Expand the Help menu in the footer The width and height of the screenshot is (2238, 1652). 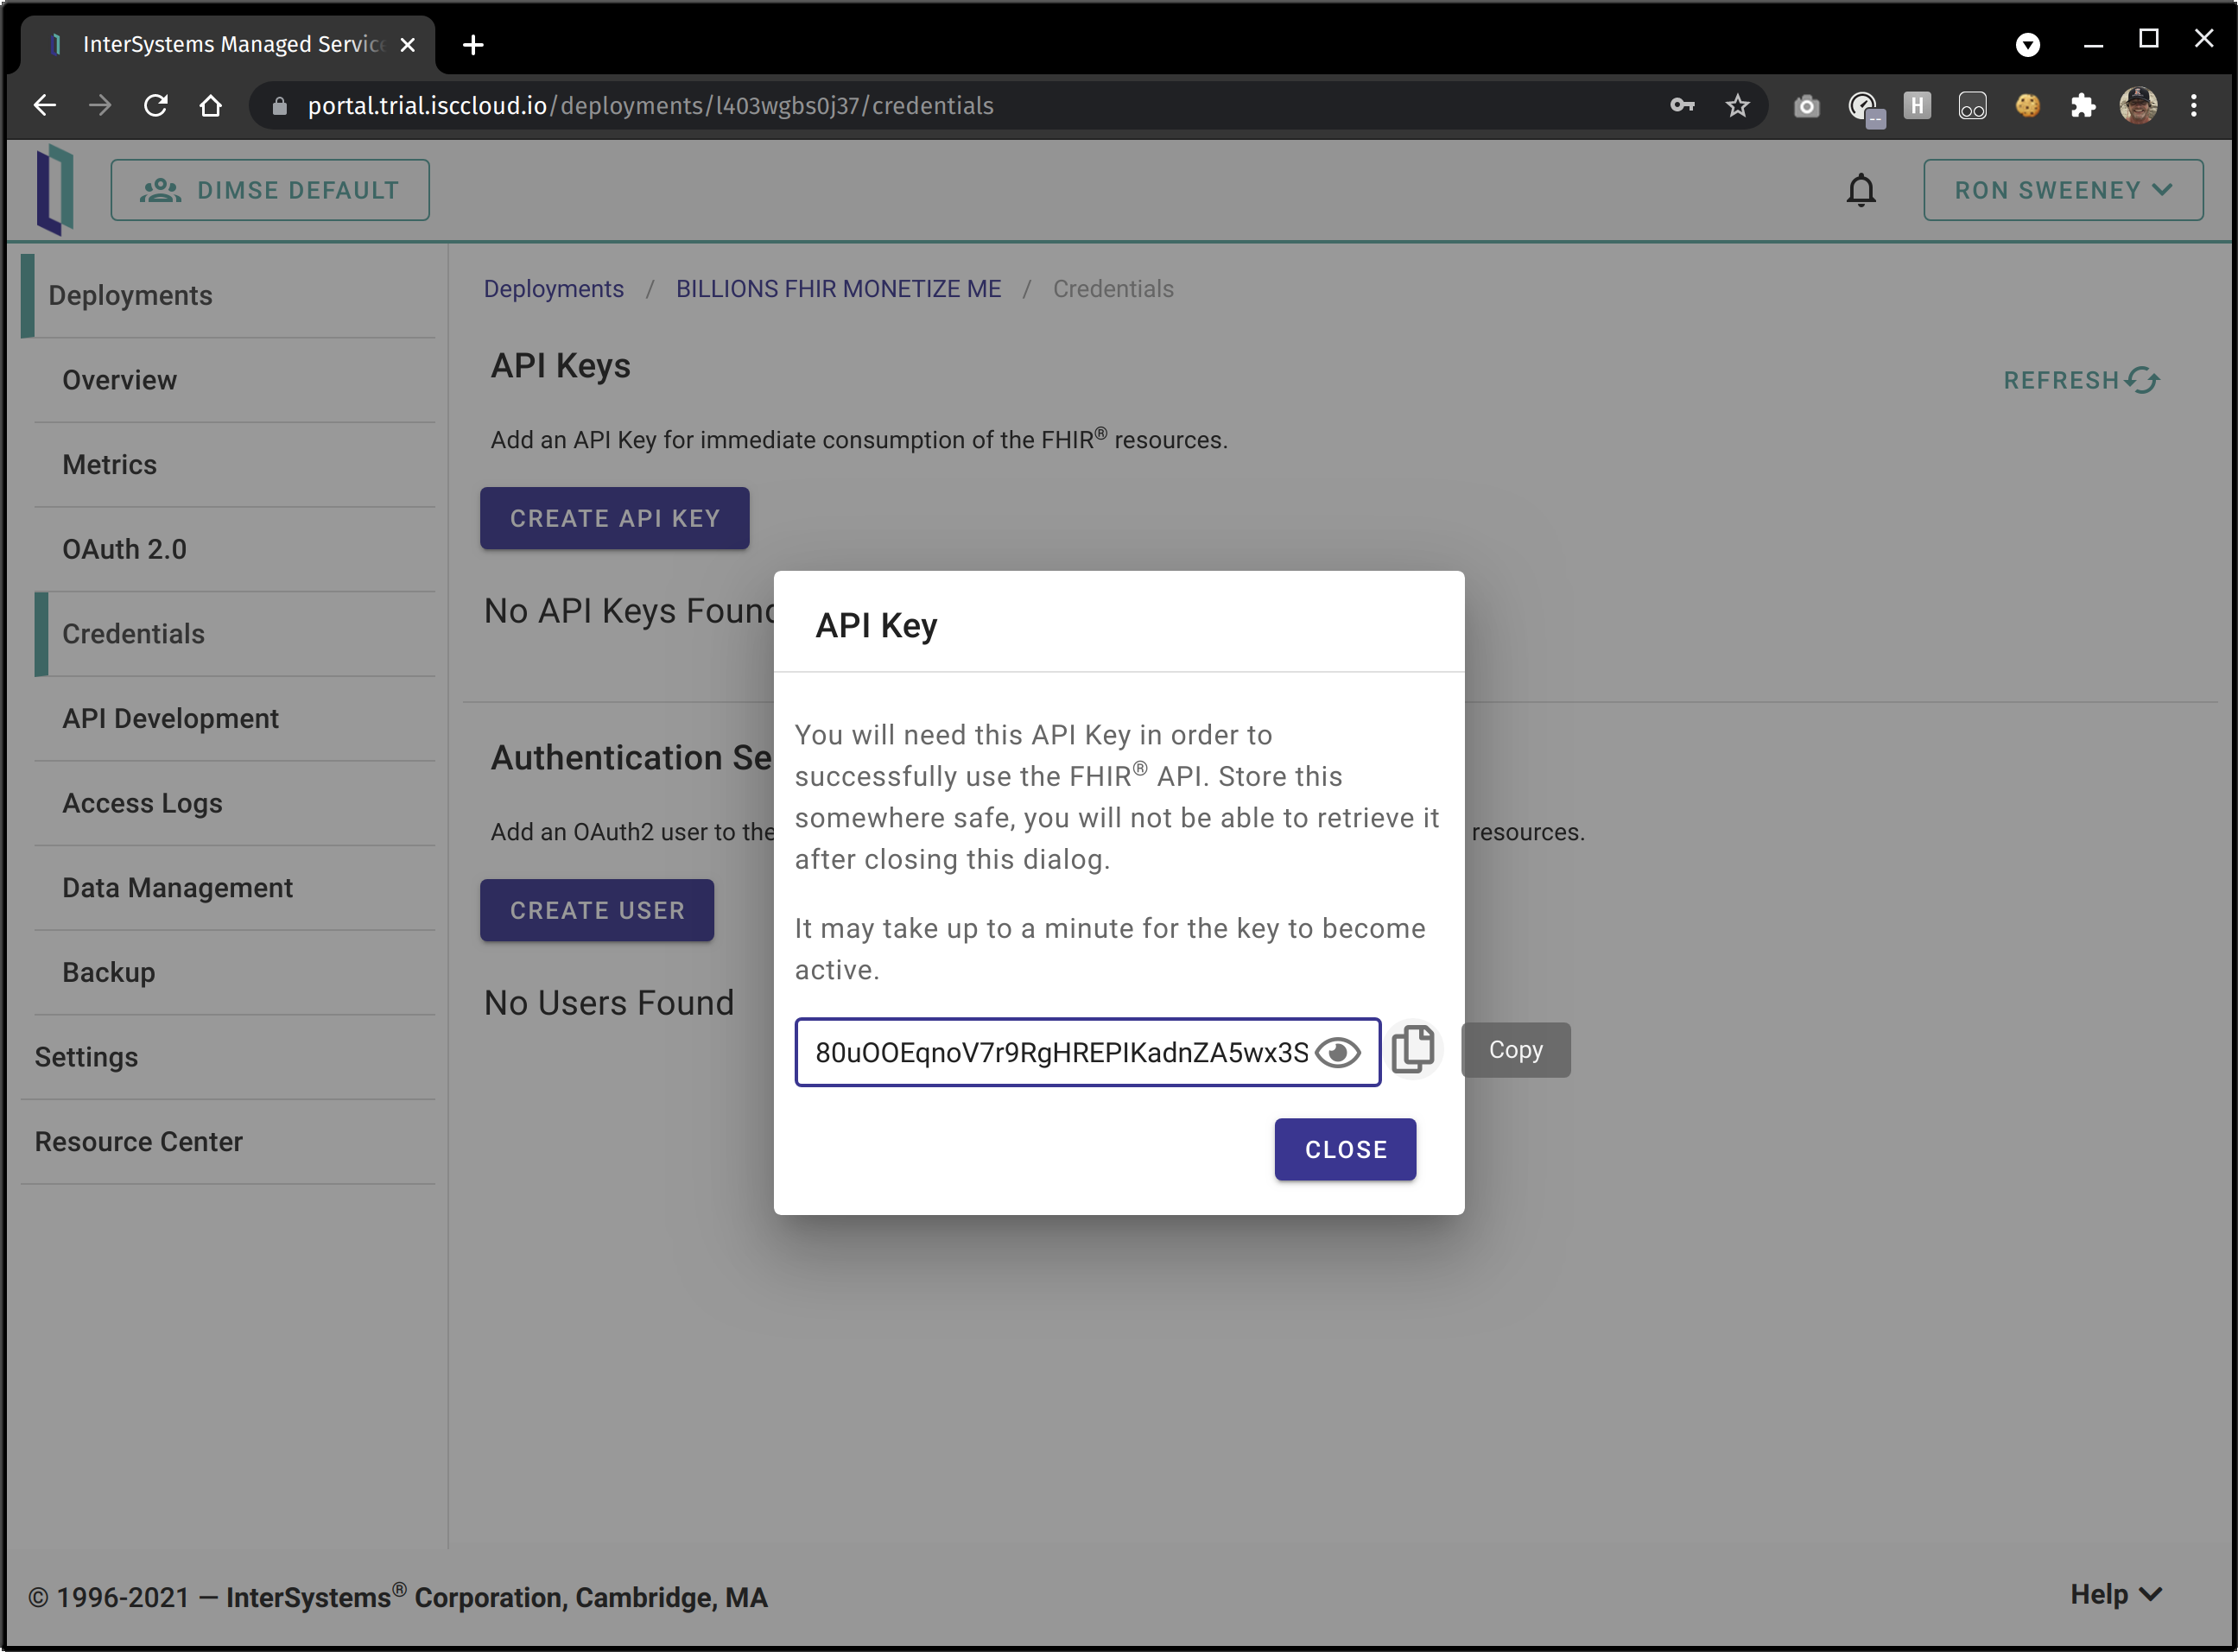tap(2116, 1594)
